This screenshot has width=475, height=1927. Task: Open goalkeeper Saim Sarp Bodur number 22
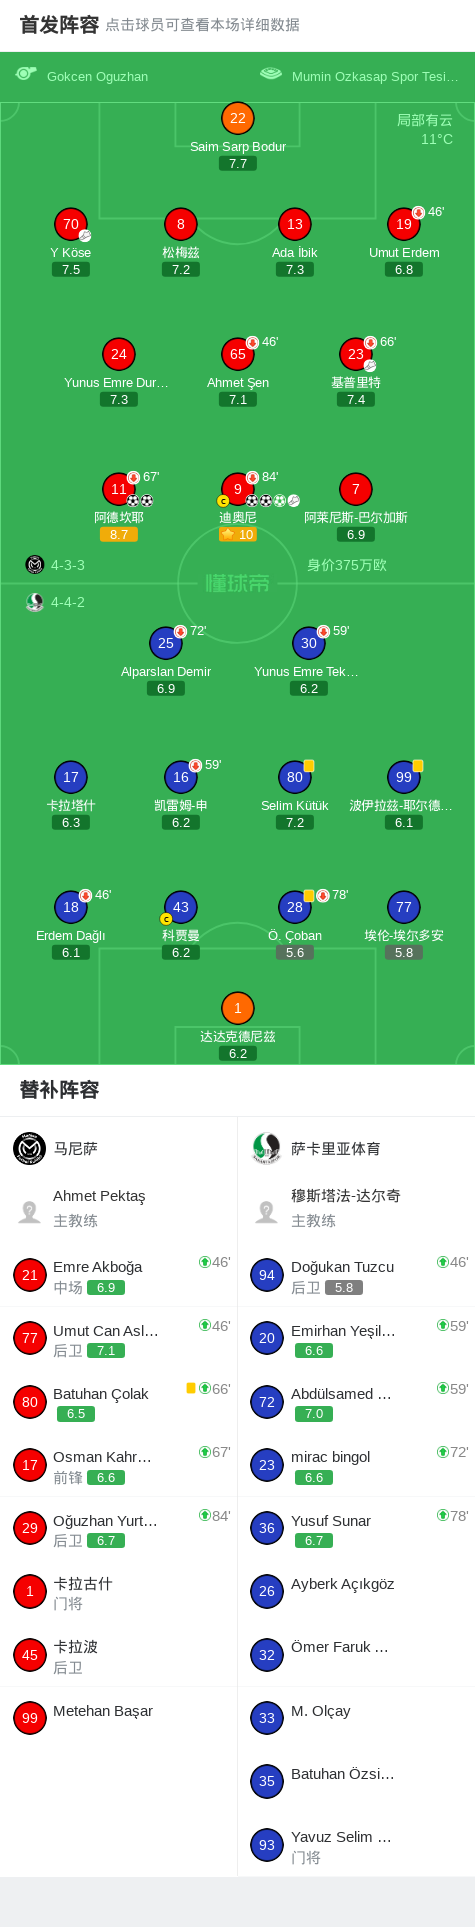238,118
